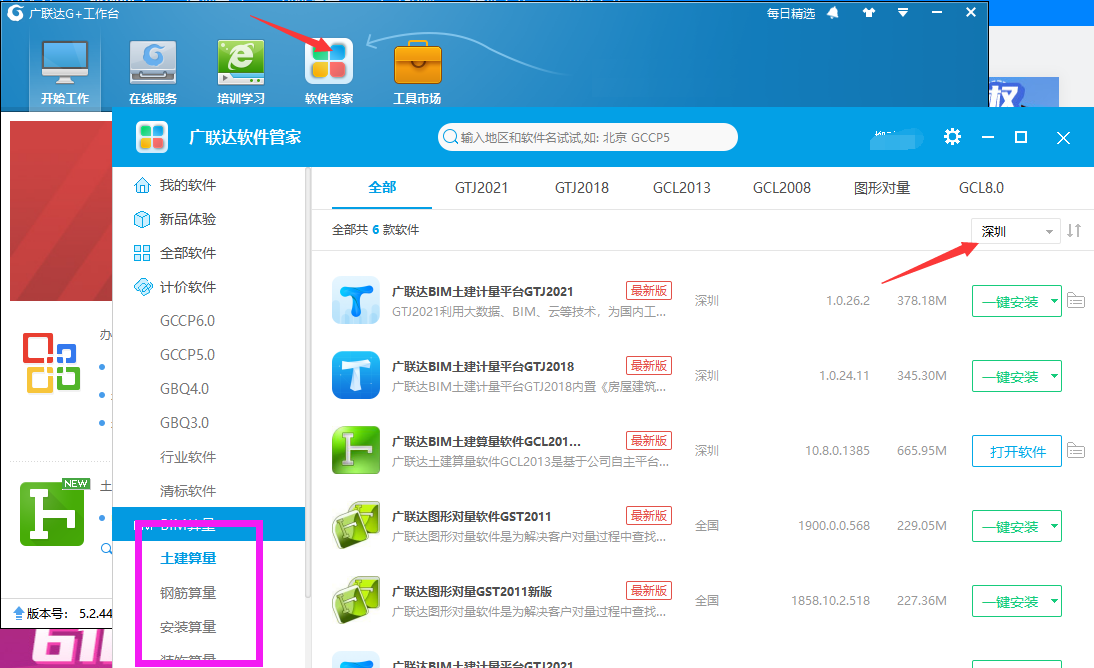Click 版本号 5.2.44 update icon

(x=19, y=614)
